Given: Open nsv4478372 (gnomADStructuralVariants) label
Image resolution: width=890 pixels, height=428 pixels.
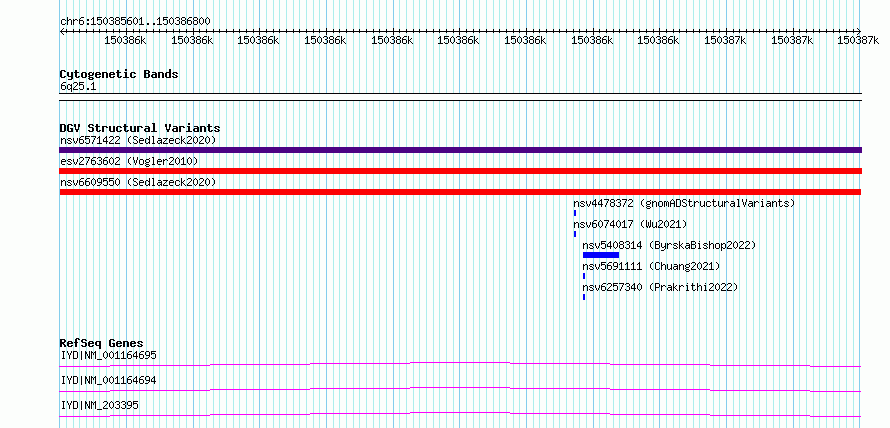Looking at the screenshot, I should (x=684, y=203).
